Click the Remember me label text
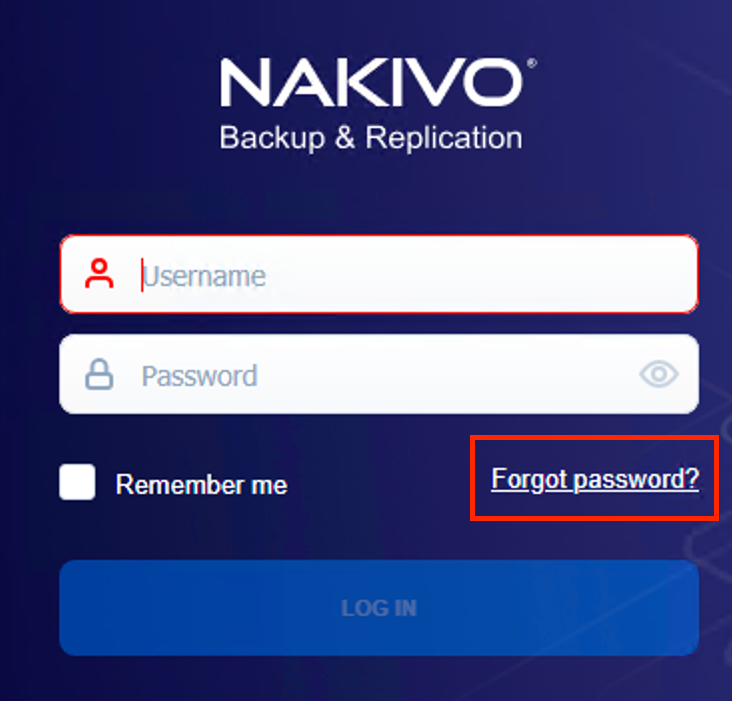 [x=201, y=485]
